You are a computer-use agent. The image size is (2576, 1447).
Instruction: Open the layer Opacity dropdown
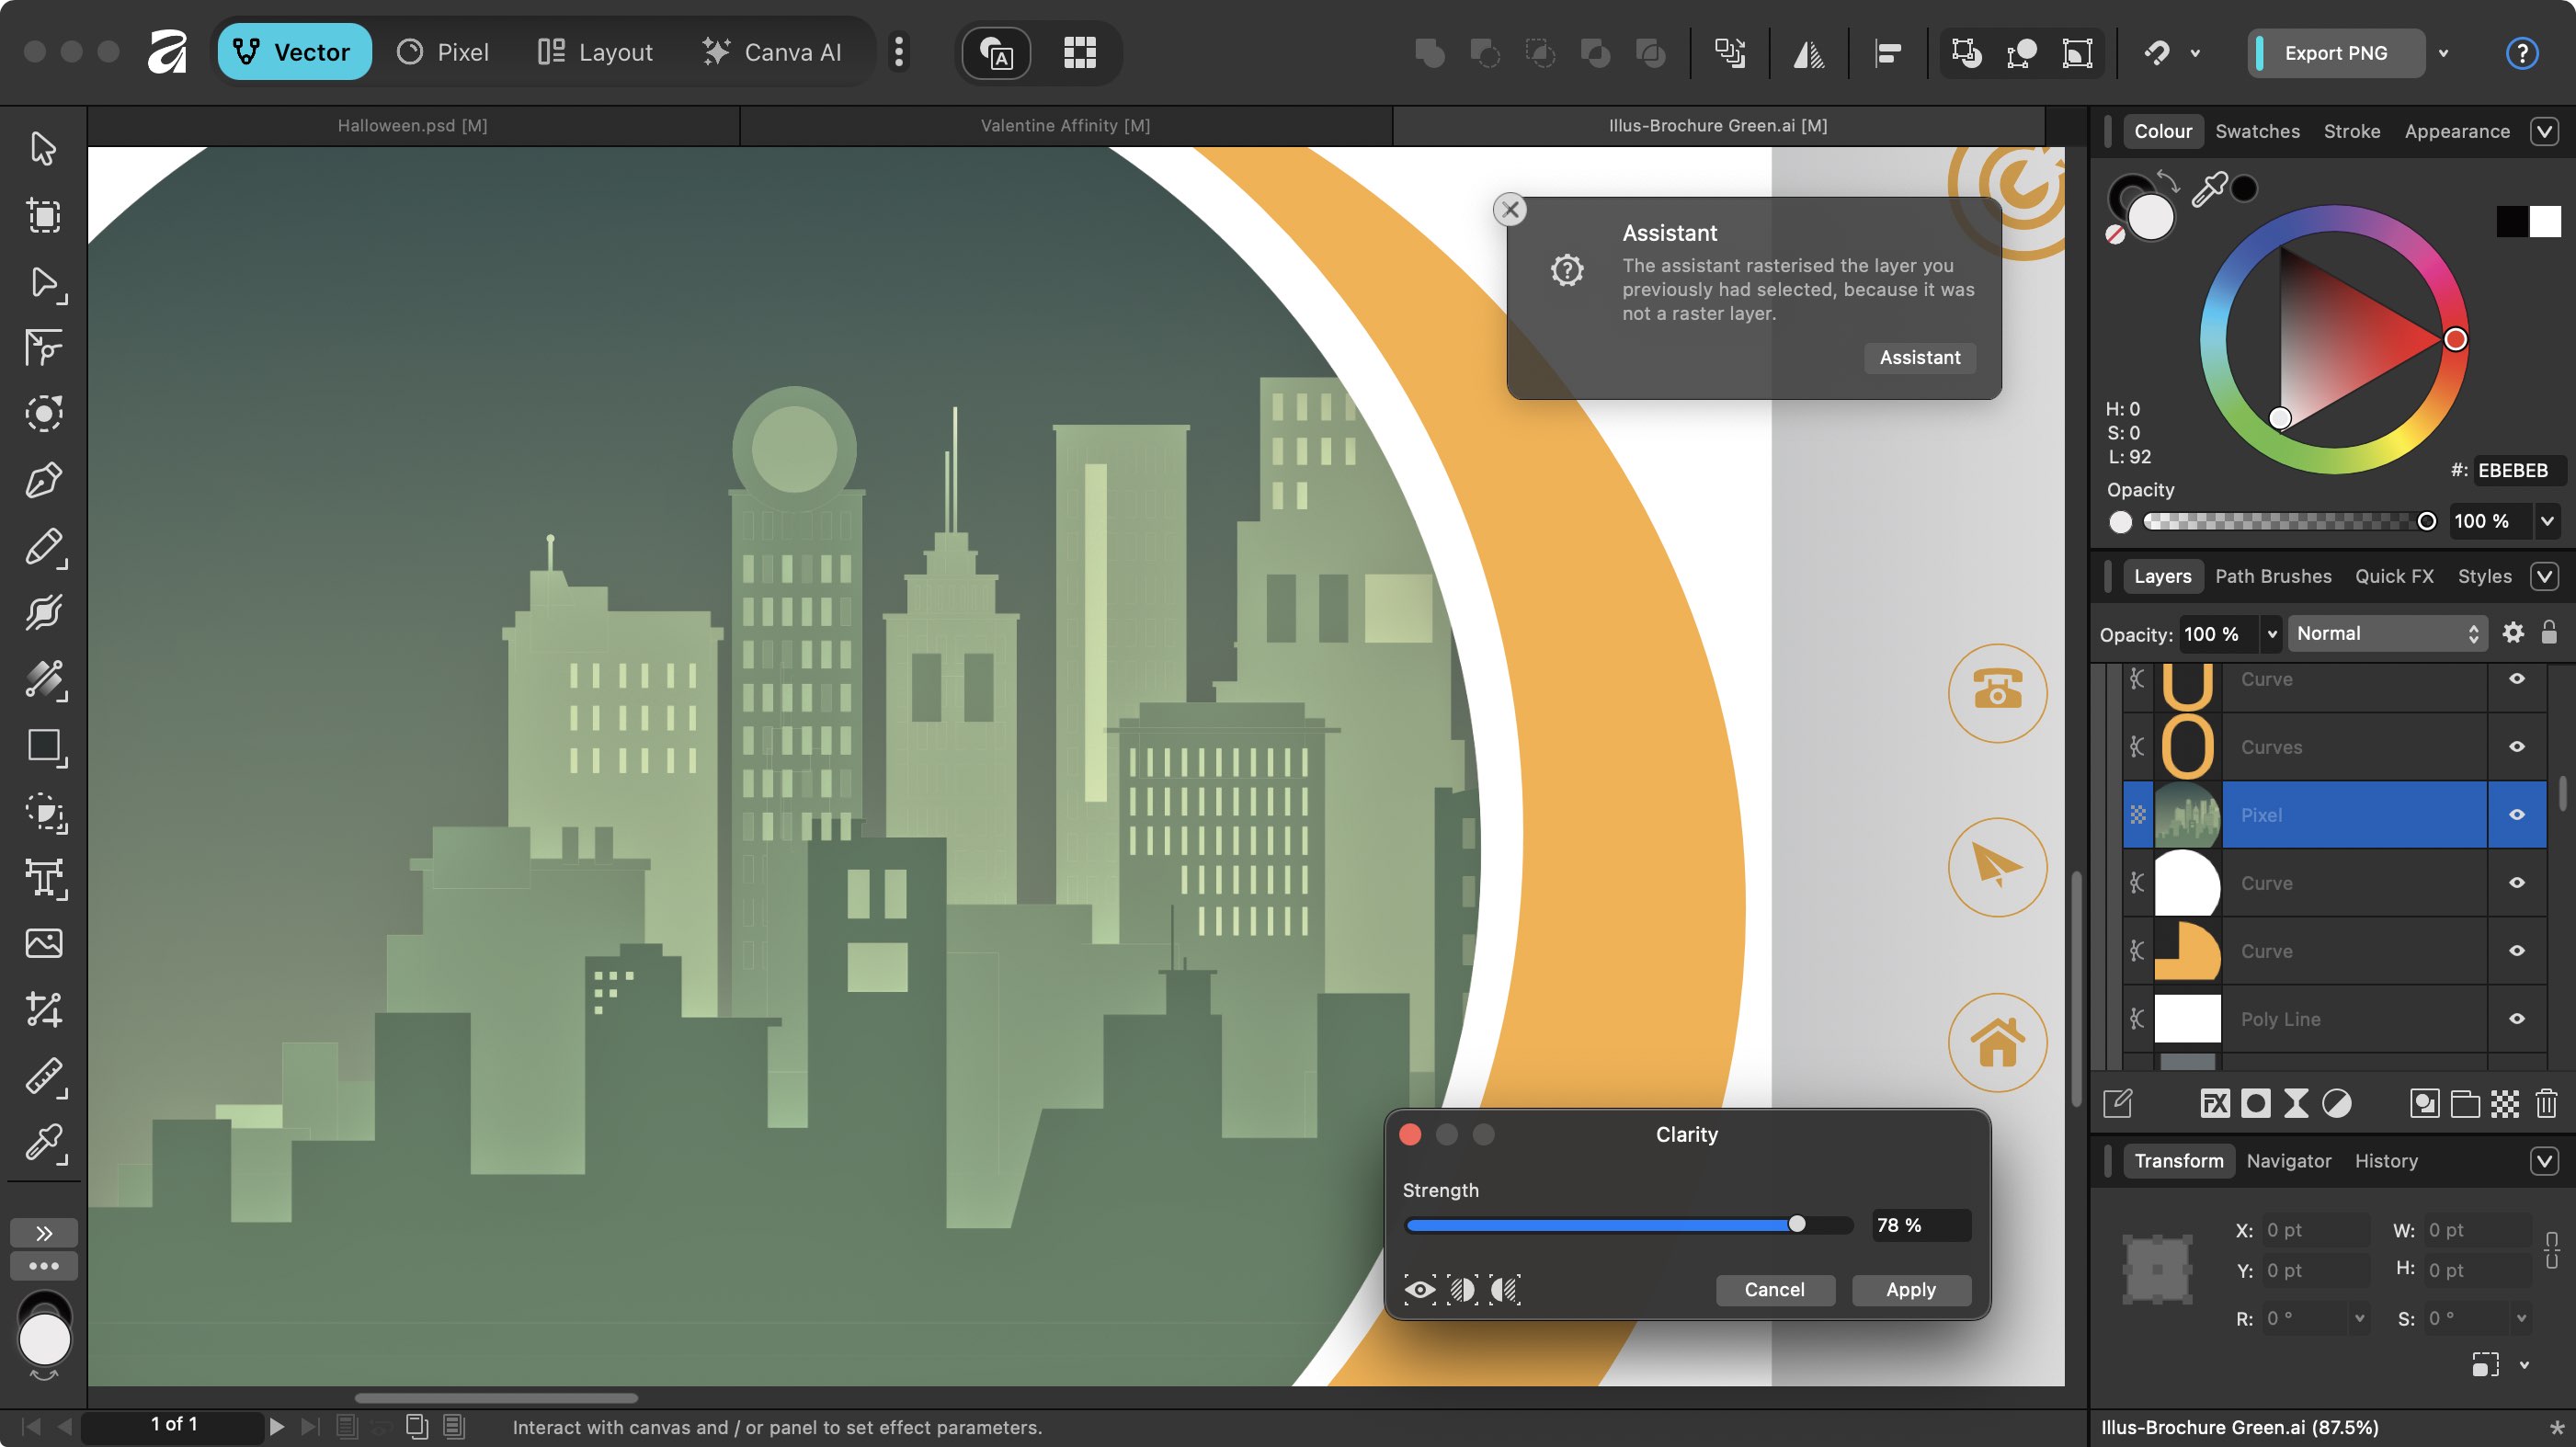[x=2270, y=633]
